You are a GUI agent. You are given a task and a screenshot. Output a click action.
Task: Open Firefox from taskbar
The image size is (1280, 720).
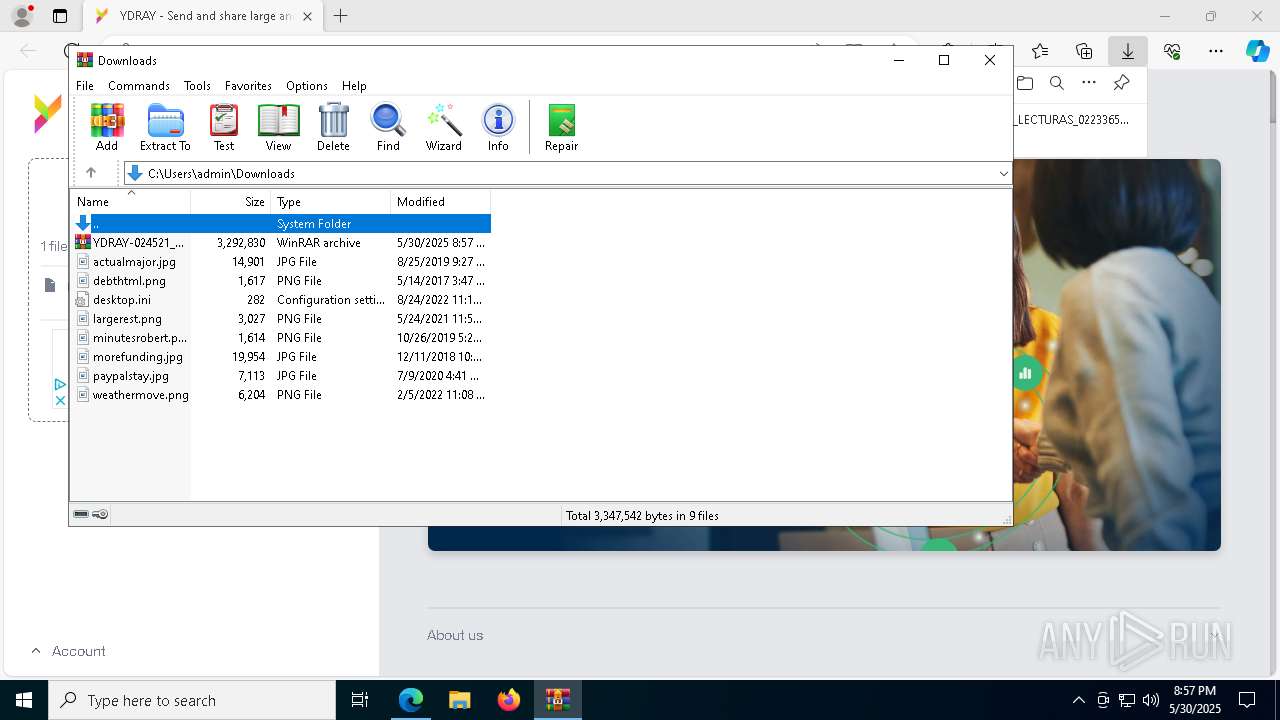pos(509,700)
